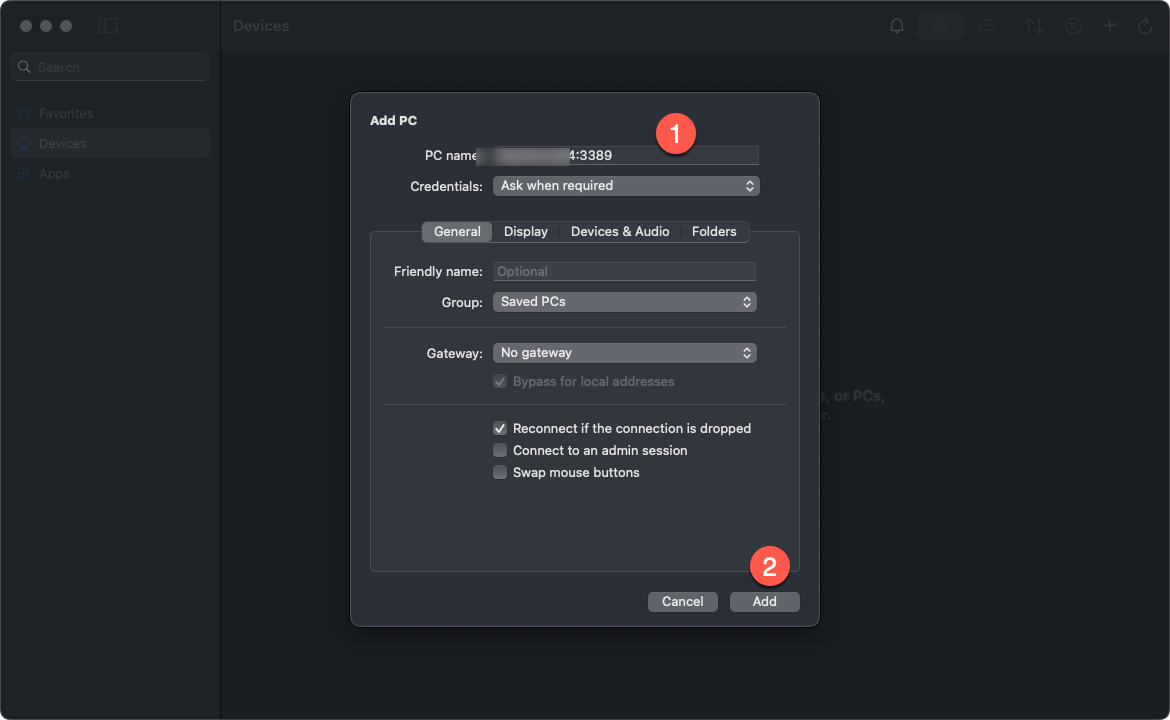Enable Connect to an admin session
The height and width of the screenshot is (720, 1170).
(x=500, y=450)
